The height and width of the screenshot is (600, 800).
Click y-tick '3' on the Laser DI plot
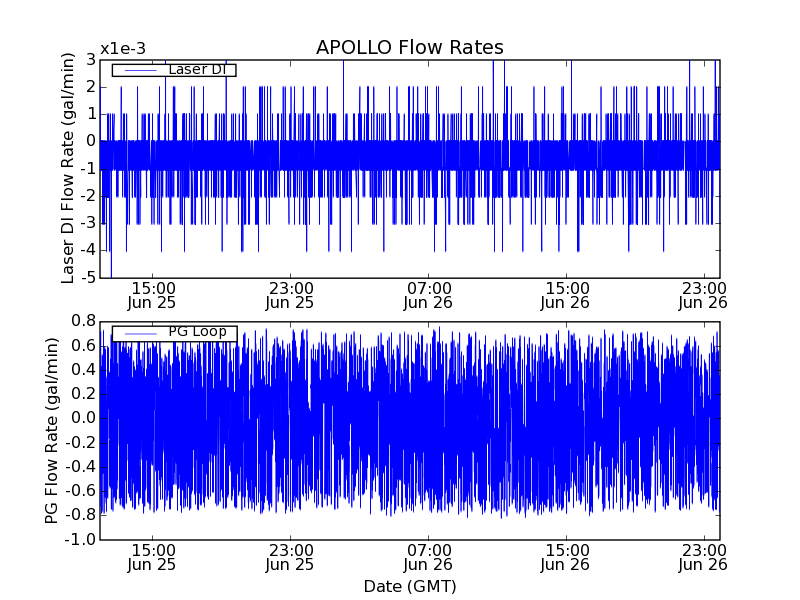point(91,60)
